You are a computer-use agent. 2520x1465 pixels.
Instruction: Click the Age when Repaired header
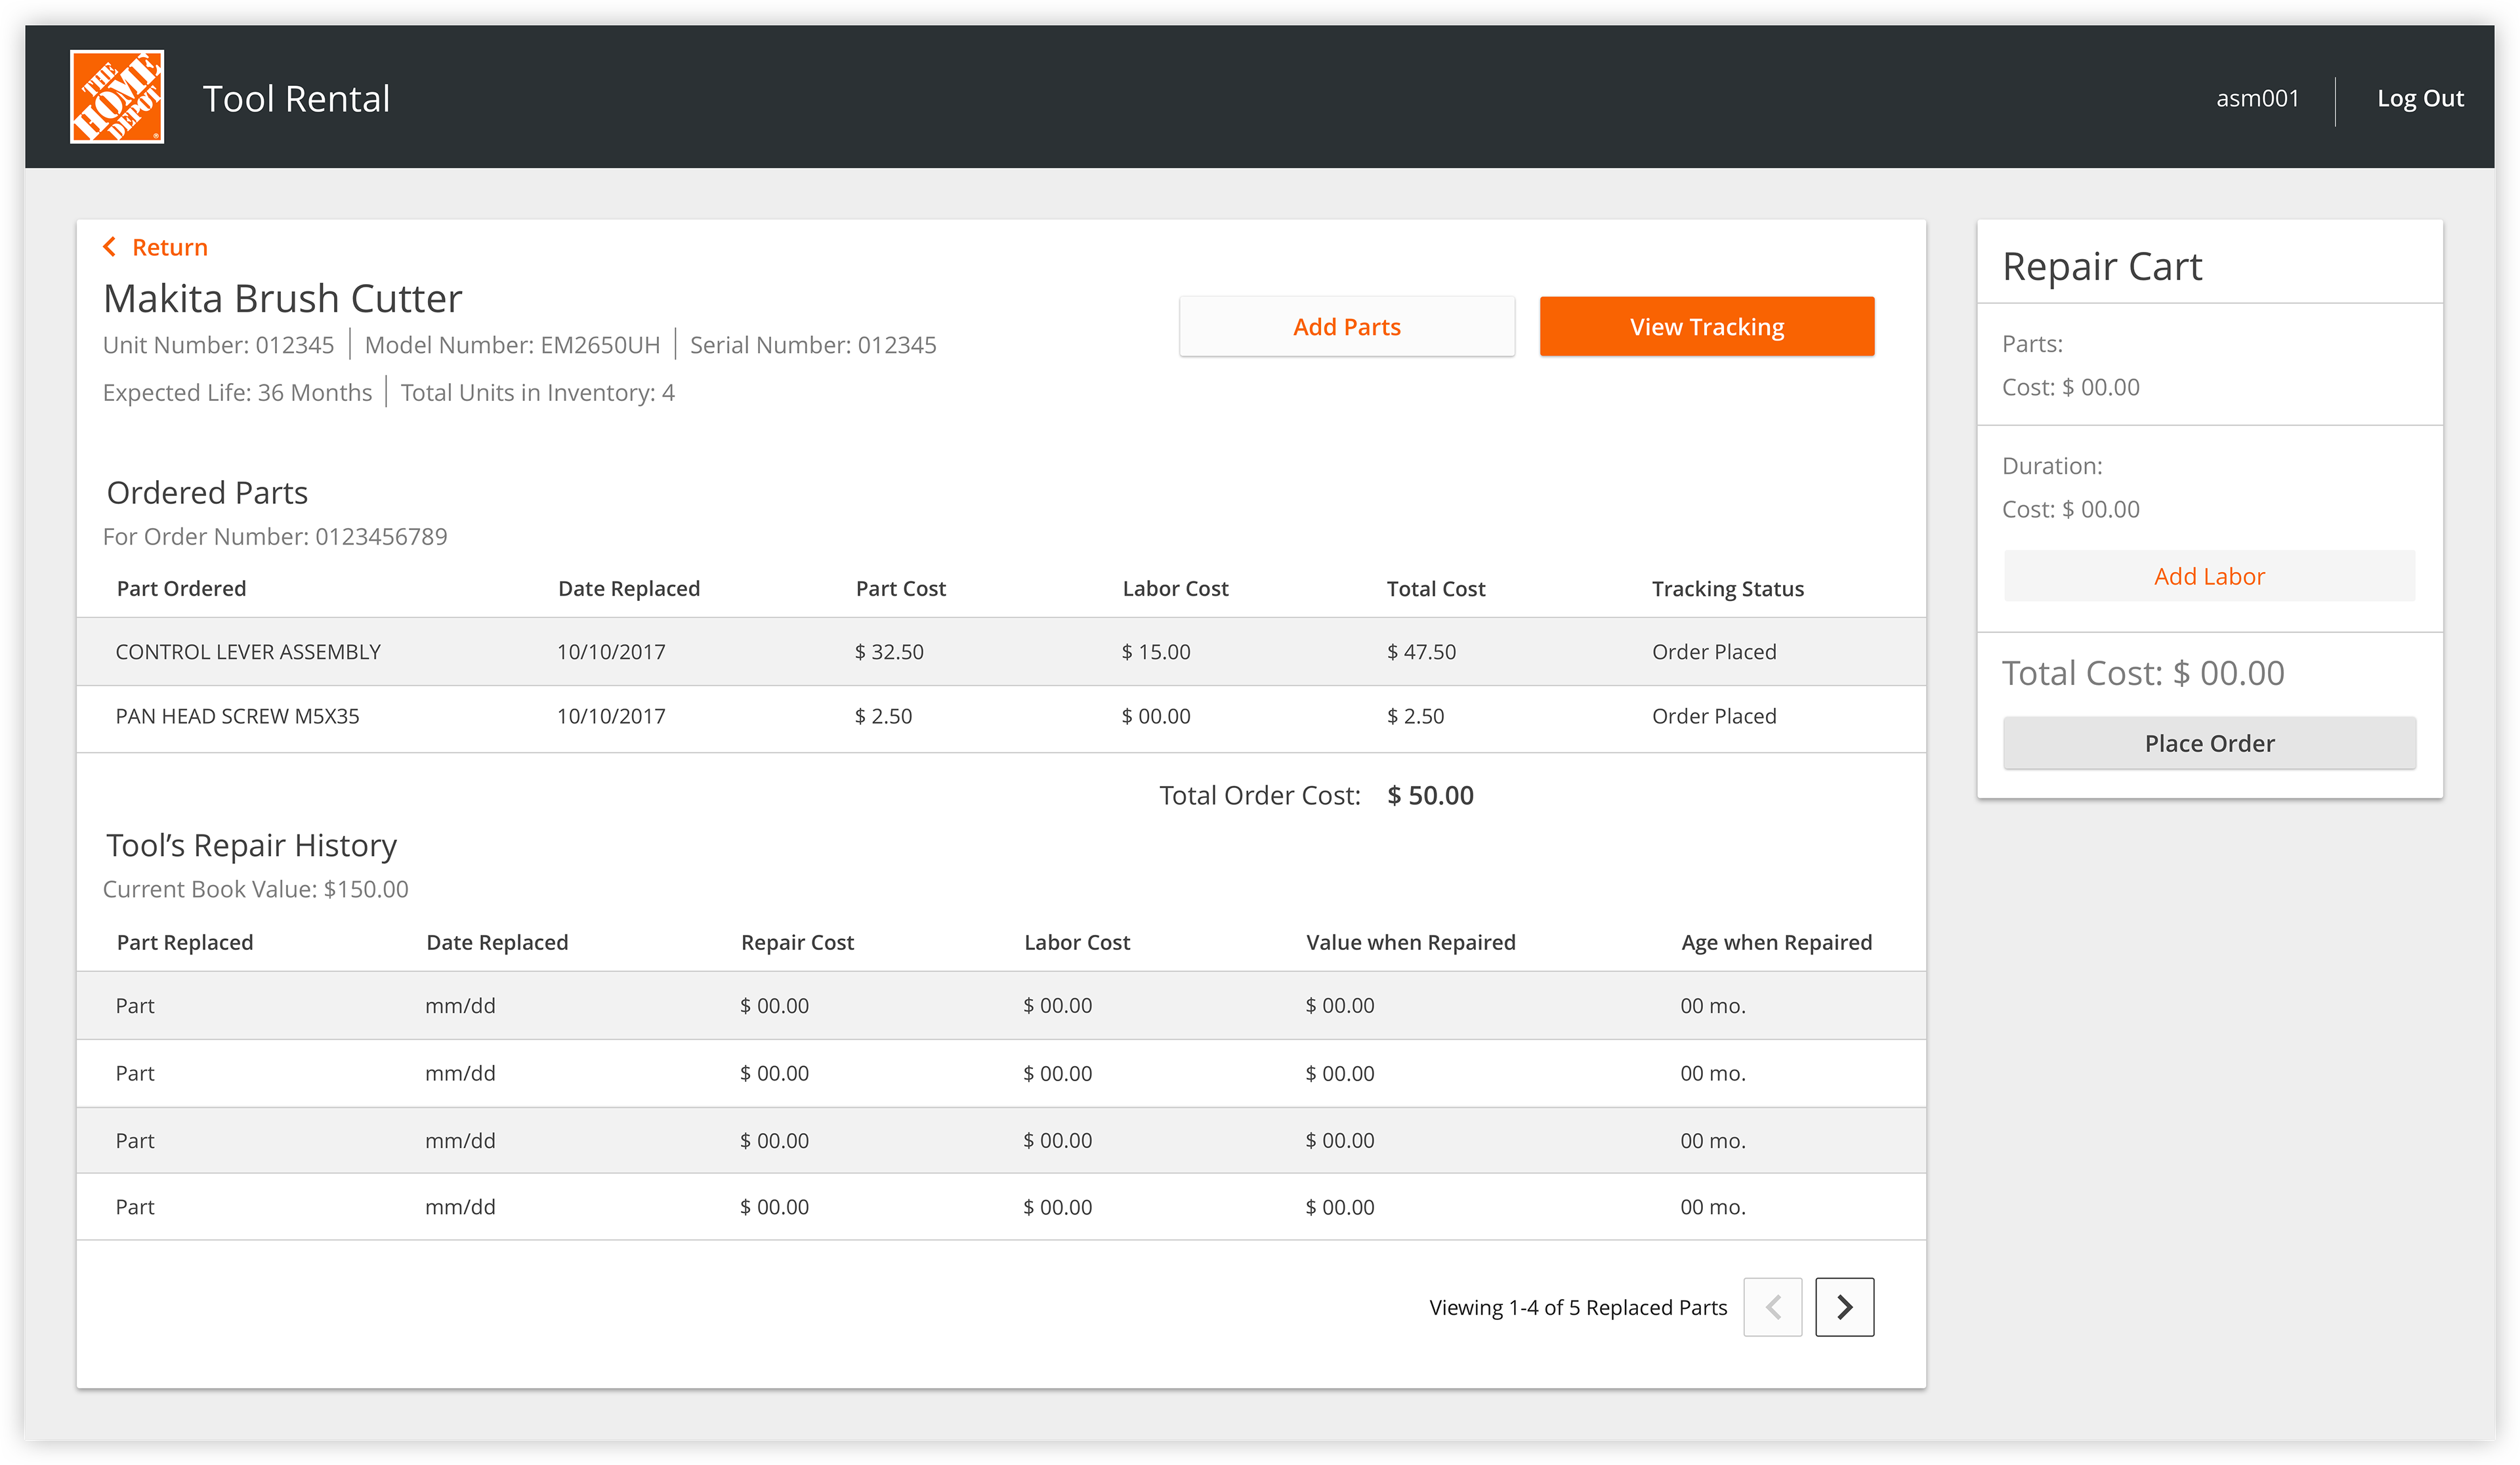click(1776, 942)
